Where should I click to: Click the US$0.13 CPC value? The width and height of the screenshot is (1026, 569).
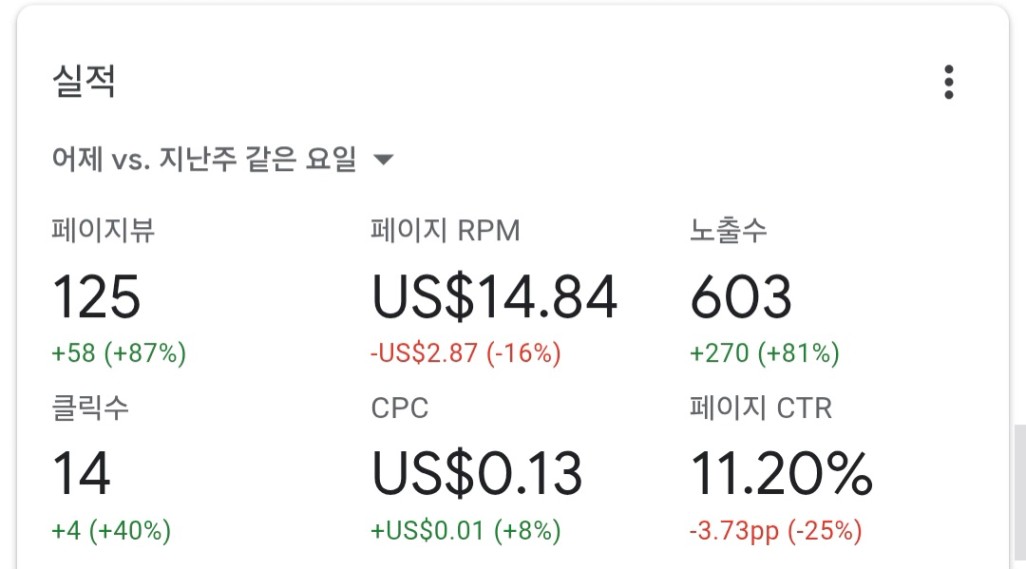tap(476, 474)
